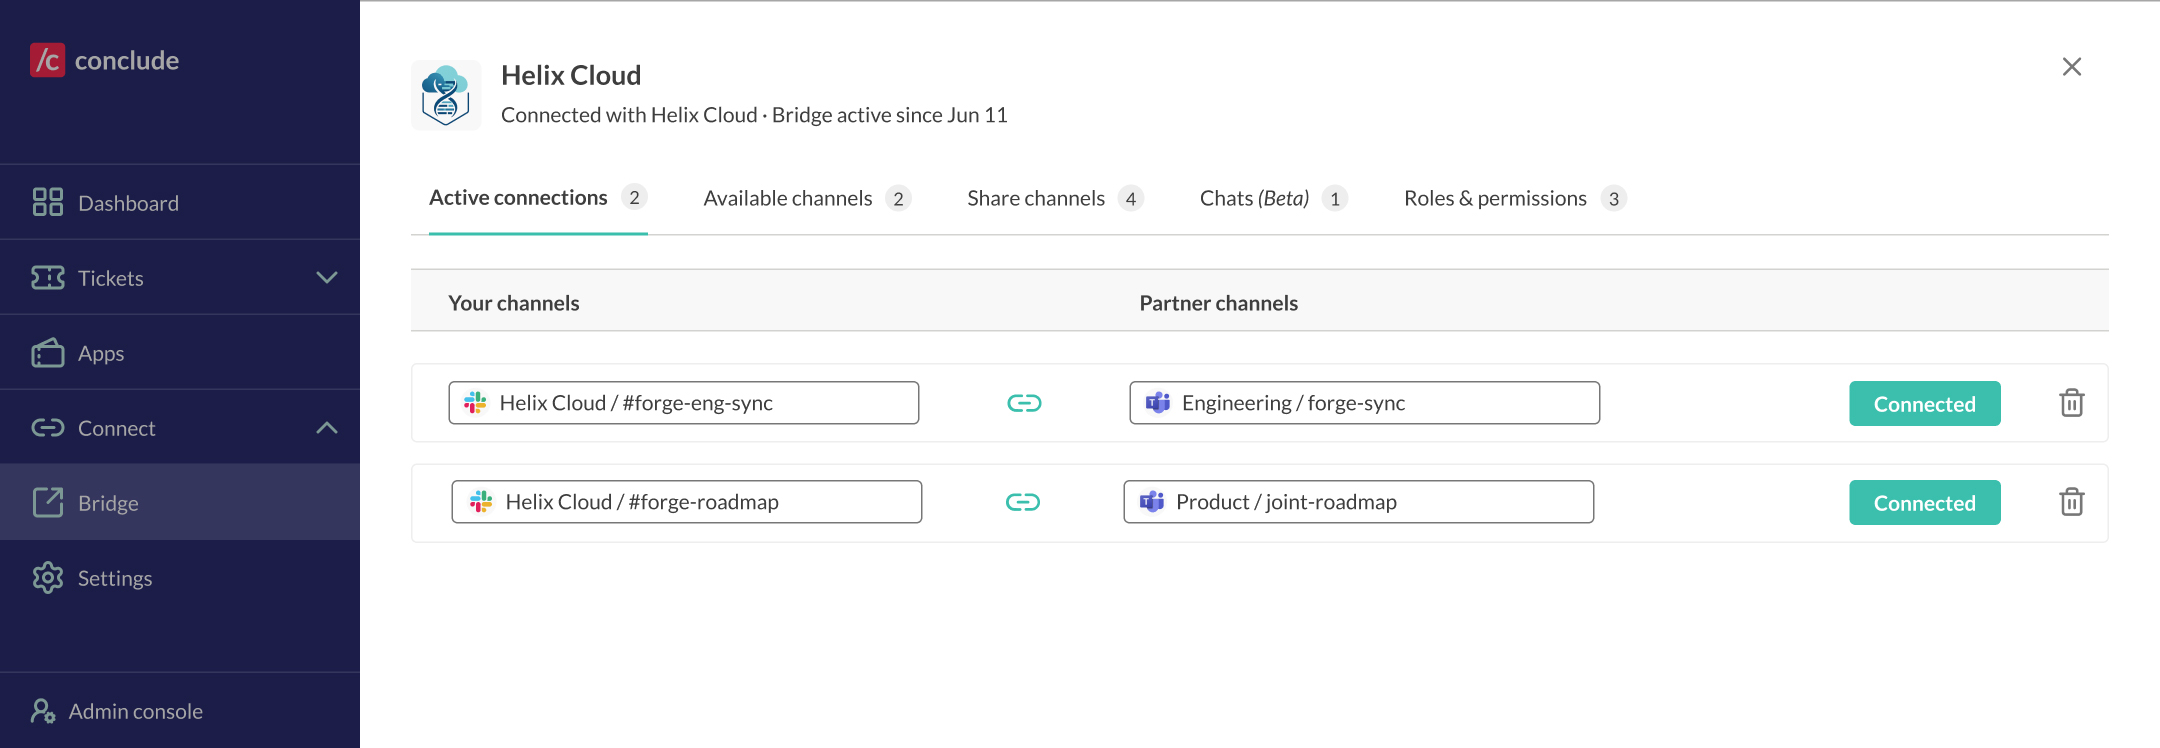Open Settings from sidebar
This screenshot has height=748, width=2160.
(x=180, y=577)
